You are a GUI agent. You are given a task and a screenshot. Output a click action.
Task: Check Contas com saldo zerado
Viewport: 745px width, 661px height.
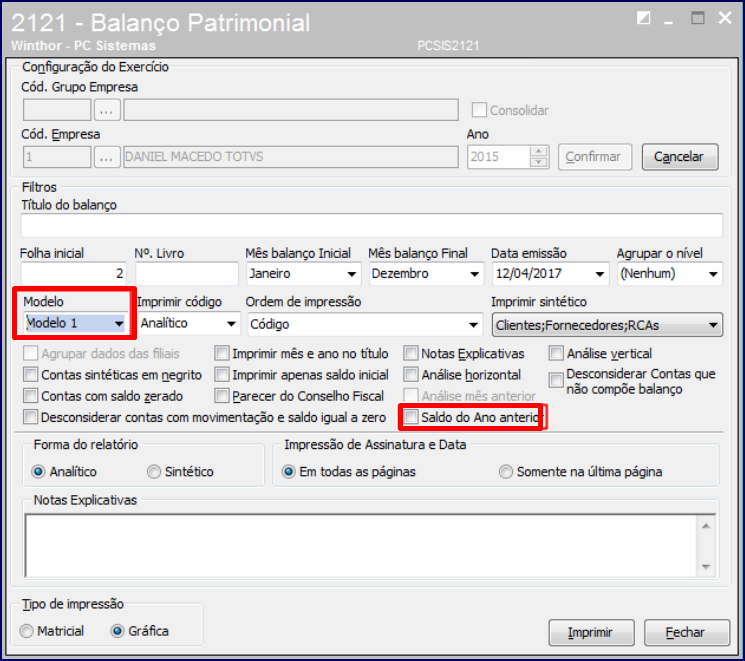[x=30, y=395]
